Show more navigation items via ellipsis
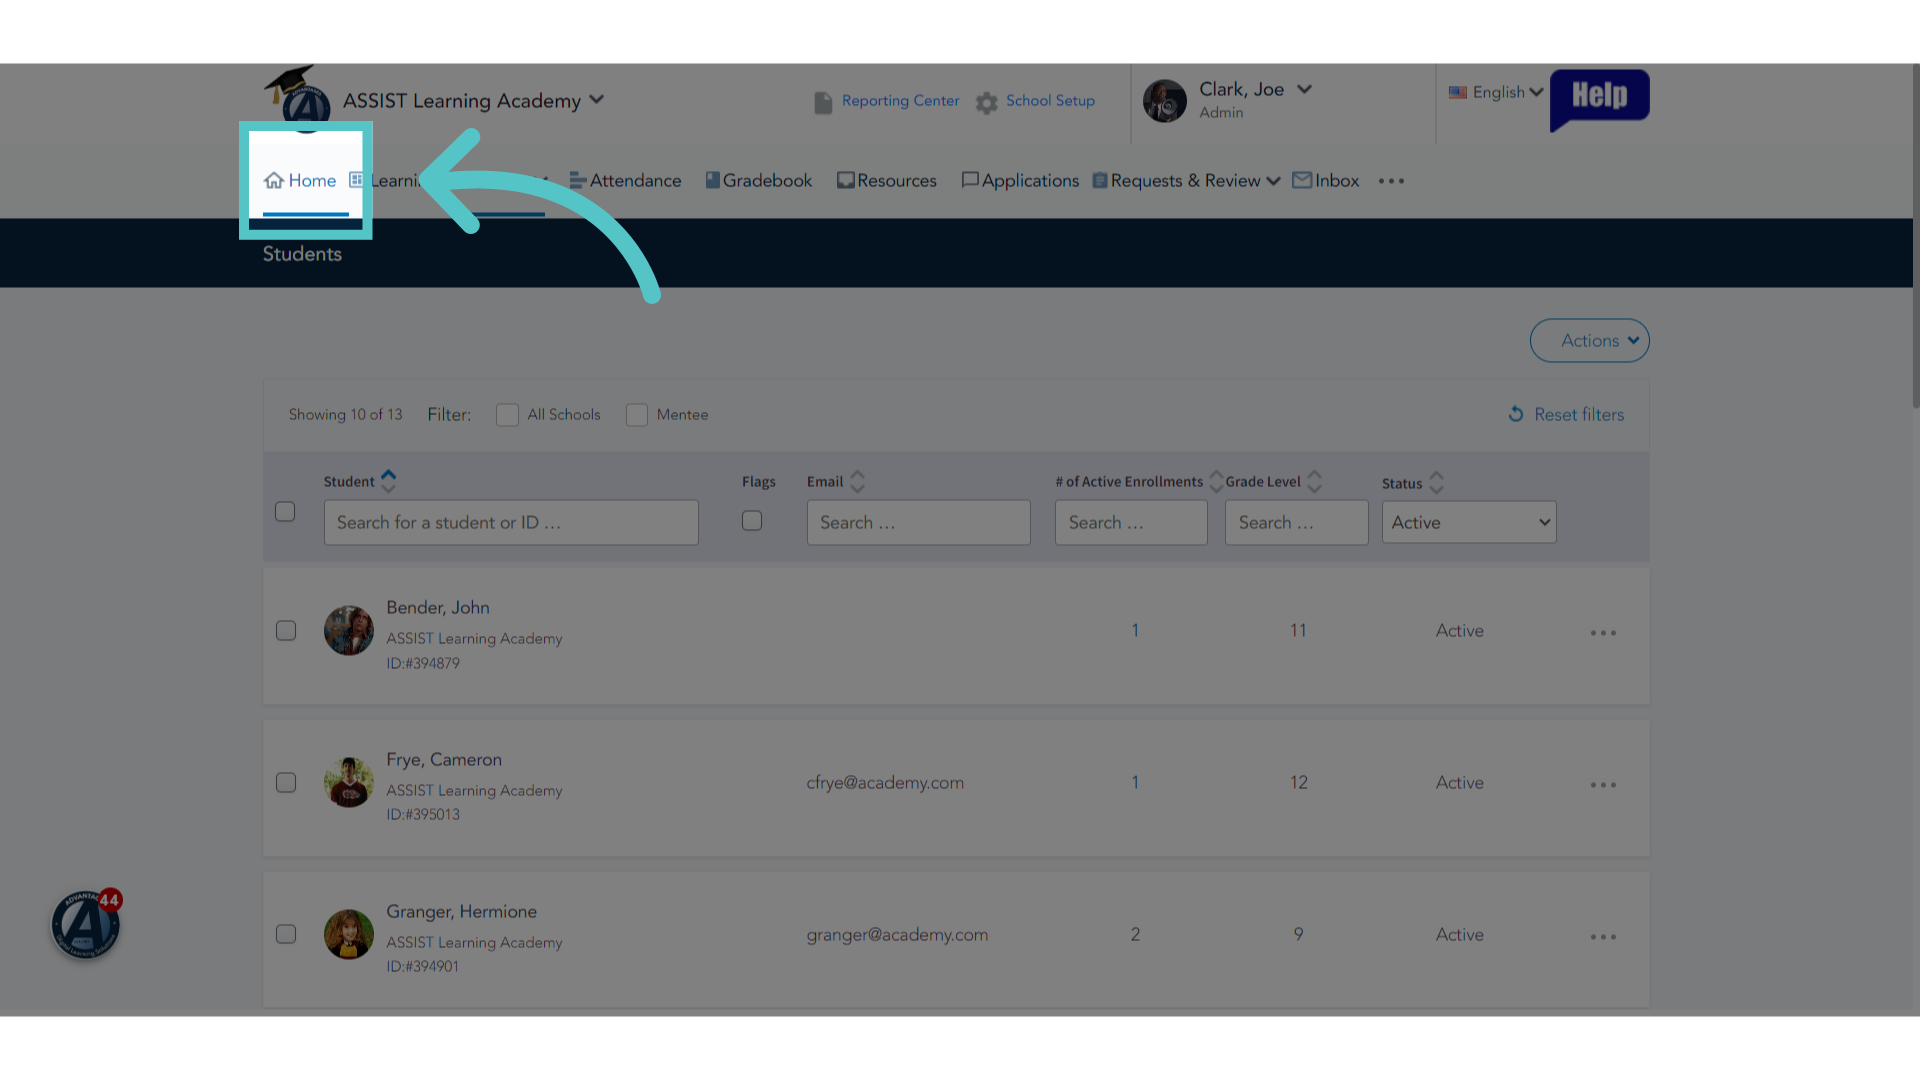Screen dimensions: 1920x1080 1391,181
